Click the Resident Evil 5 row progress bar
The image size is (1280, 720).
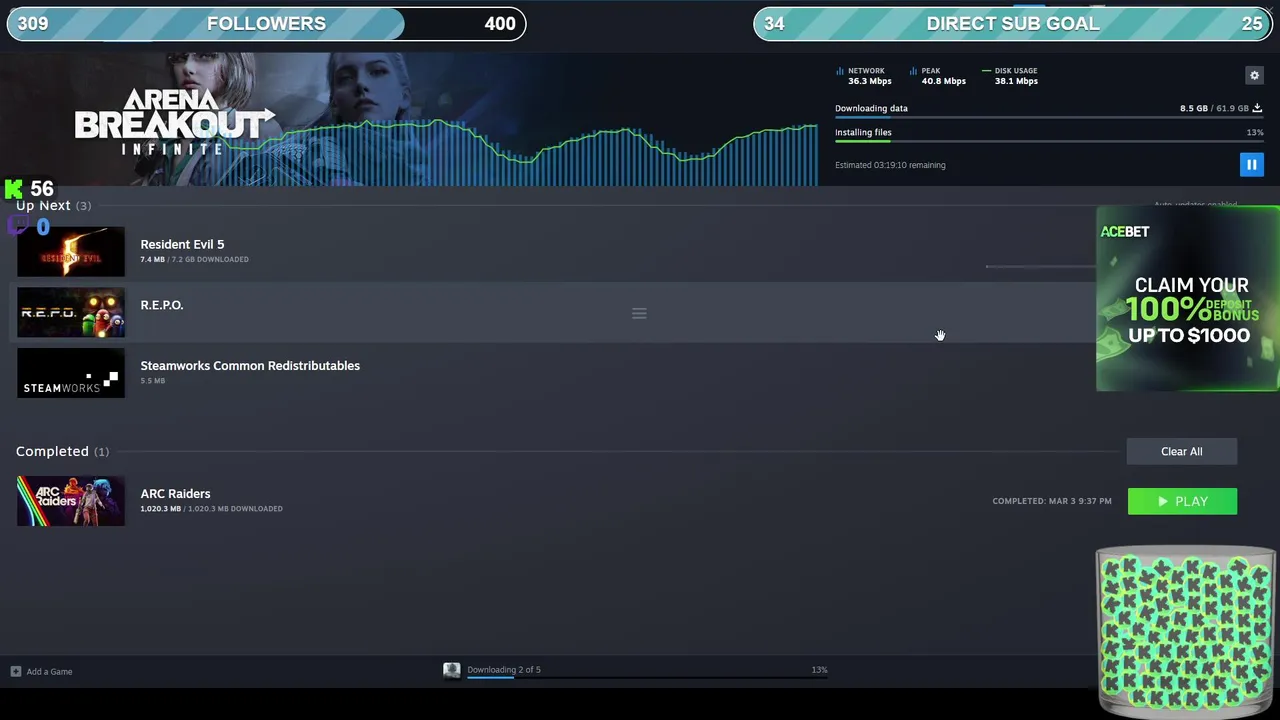[x=1040, y=266]
